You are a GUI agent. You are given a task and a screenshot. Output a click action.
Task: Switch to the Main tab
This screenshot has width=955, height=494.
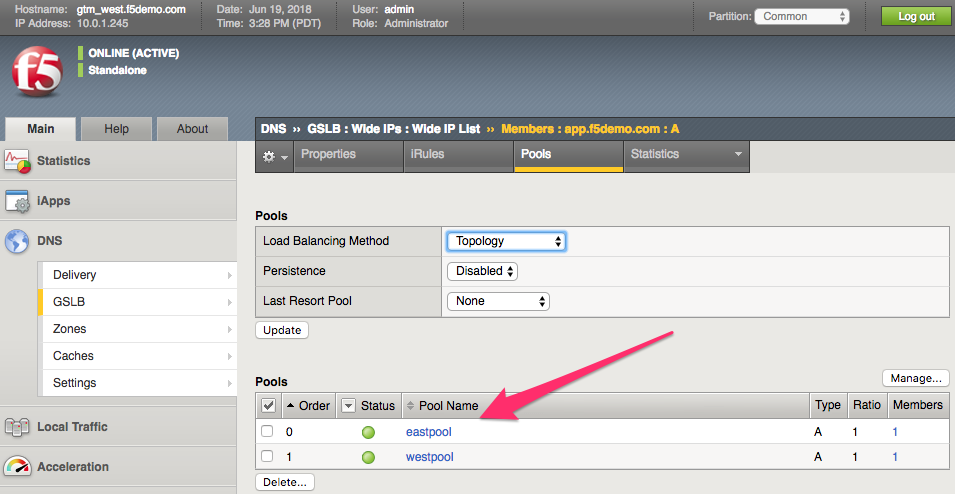tap(41, 129)
